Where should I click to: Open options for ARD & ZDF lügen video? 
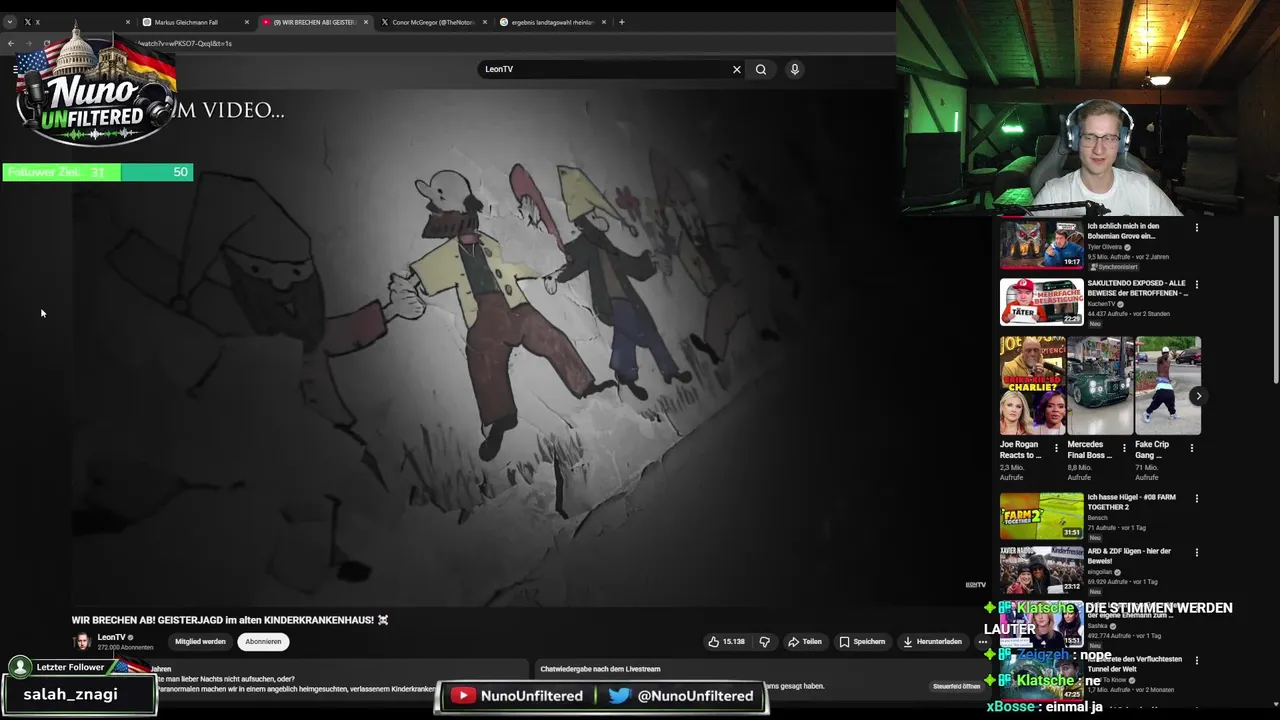[x=1196, y=553]
